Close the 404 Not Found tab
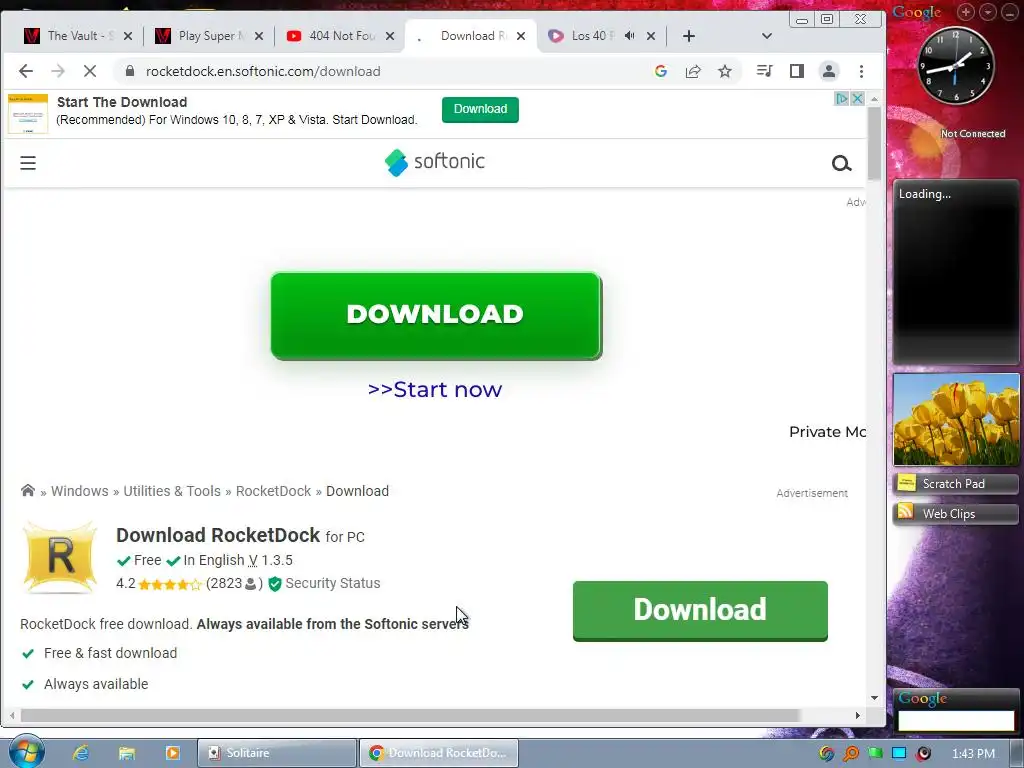The image size is (1024, 768). pyautogui.click(x=390, y=36)
